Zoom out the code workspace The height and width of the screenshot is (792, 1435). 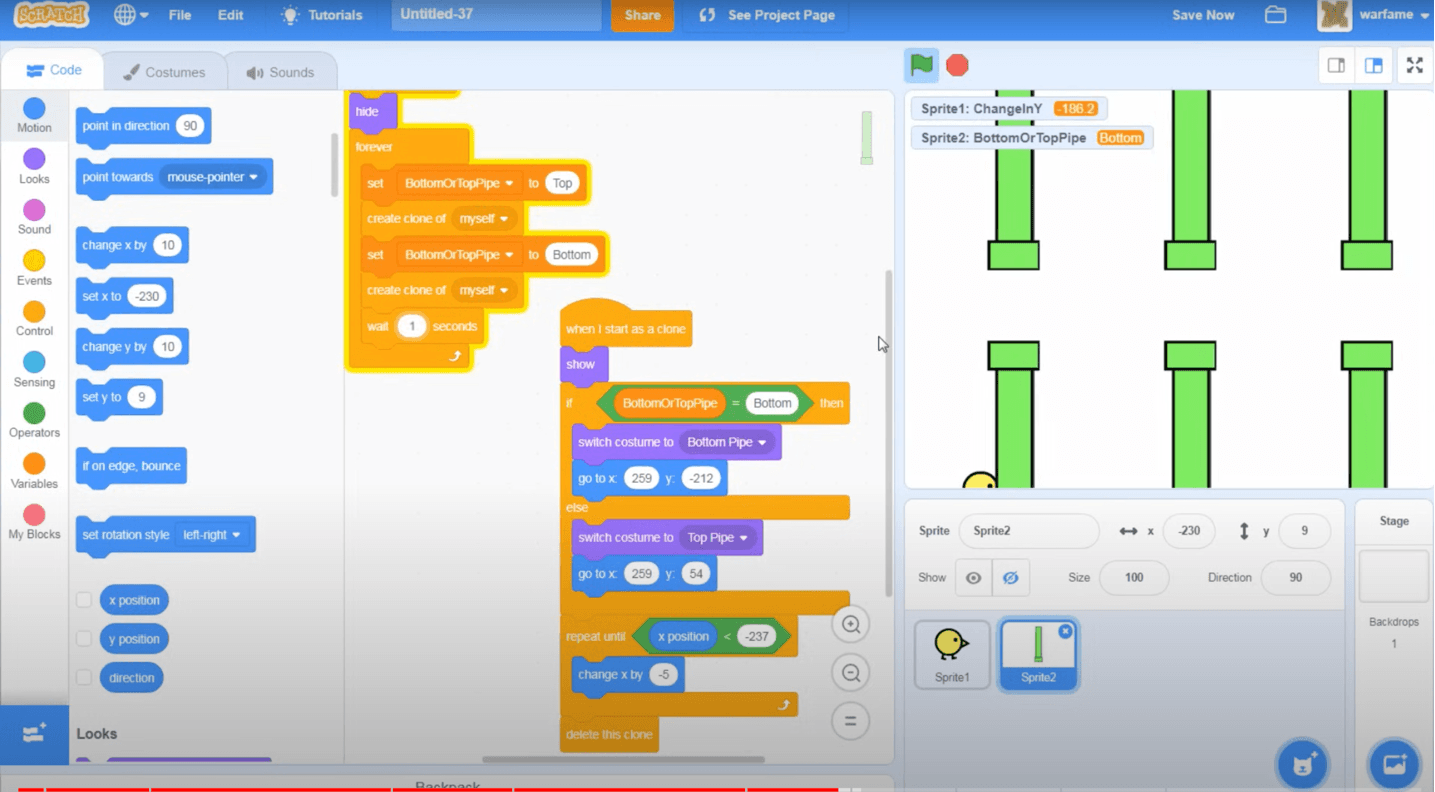tap(851, 673)
